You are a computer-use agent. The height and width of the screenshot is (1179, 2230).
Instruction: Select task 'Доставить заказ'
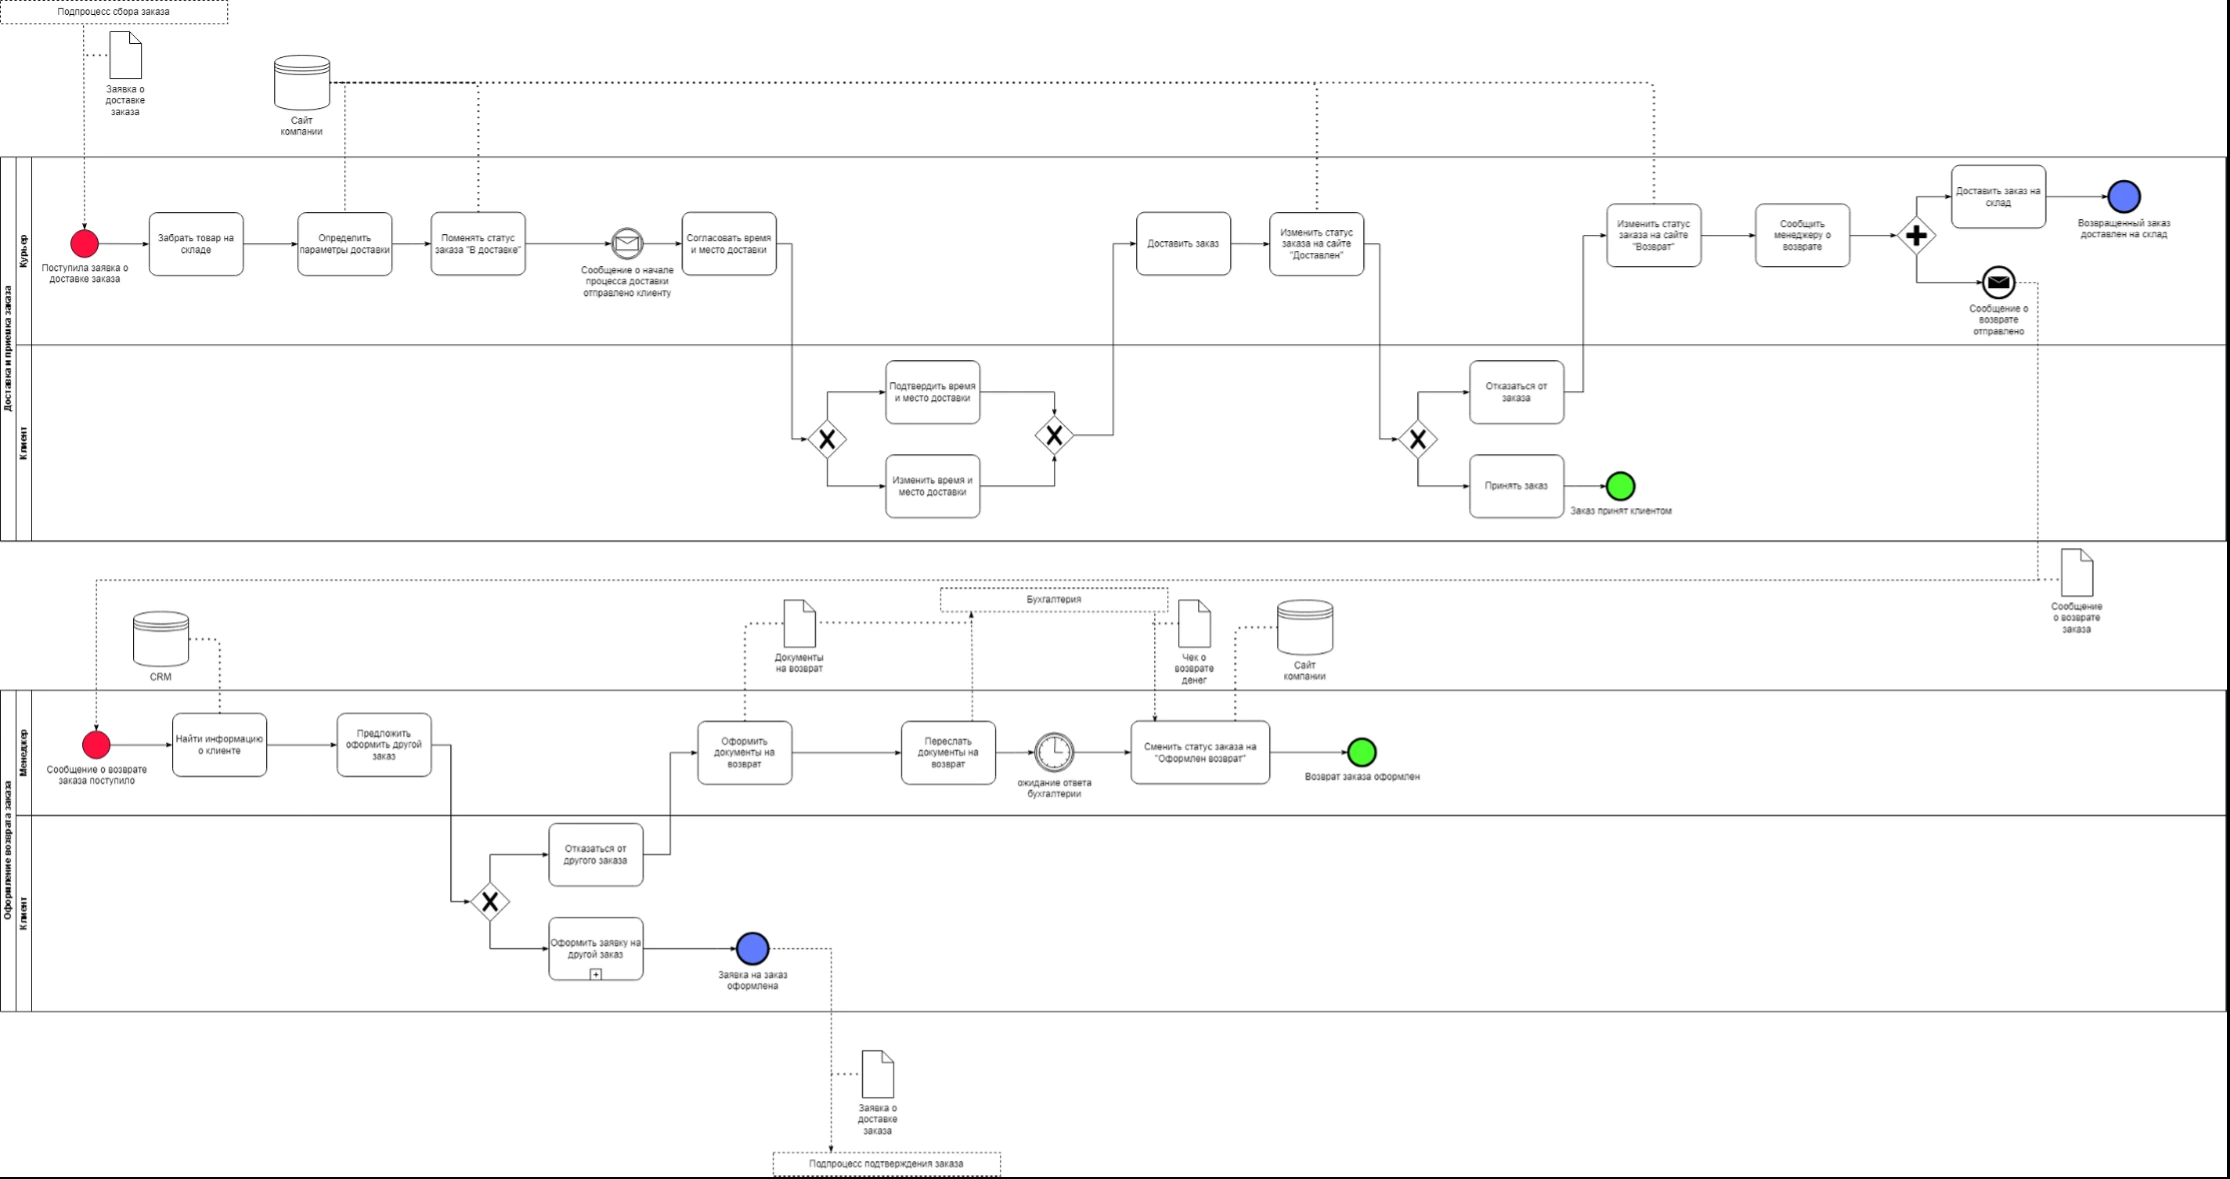pyautogui.click(x=1183, y=243)
